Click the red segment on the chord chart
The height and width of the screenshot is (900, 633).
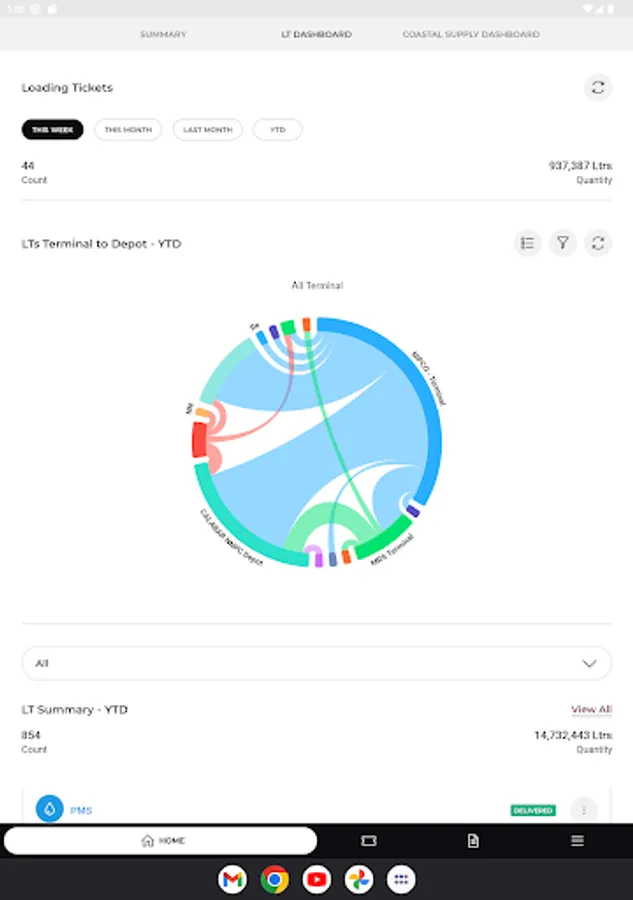(x=199, y=441)
